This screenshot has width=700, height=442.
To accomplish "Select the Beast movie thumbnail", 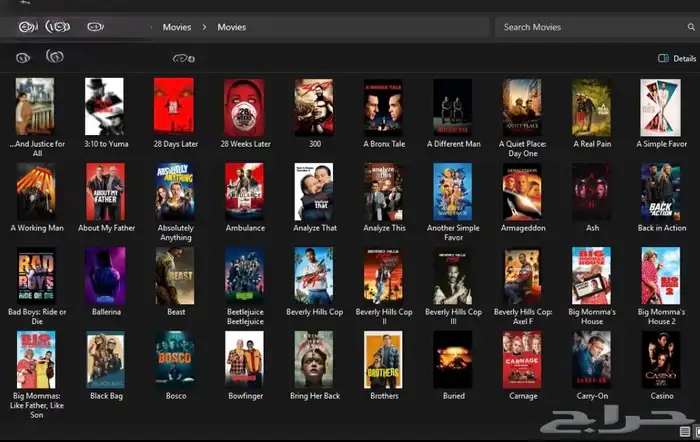I will (175, 275).
